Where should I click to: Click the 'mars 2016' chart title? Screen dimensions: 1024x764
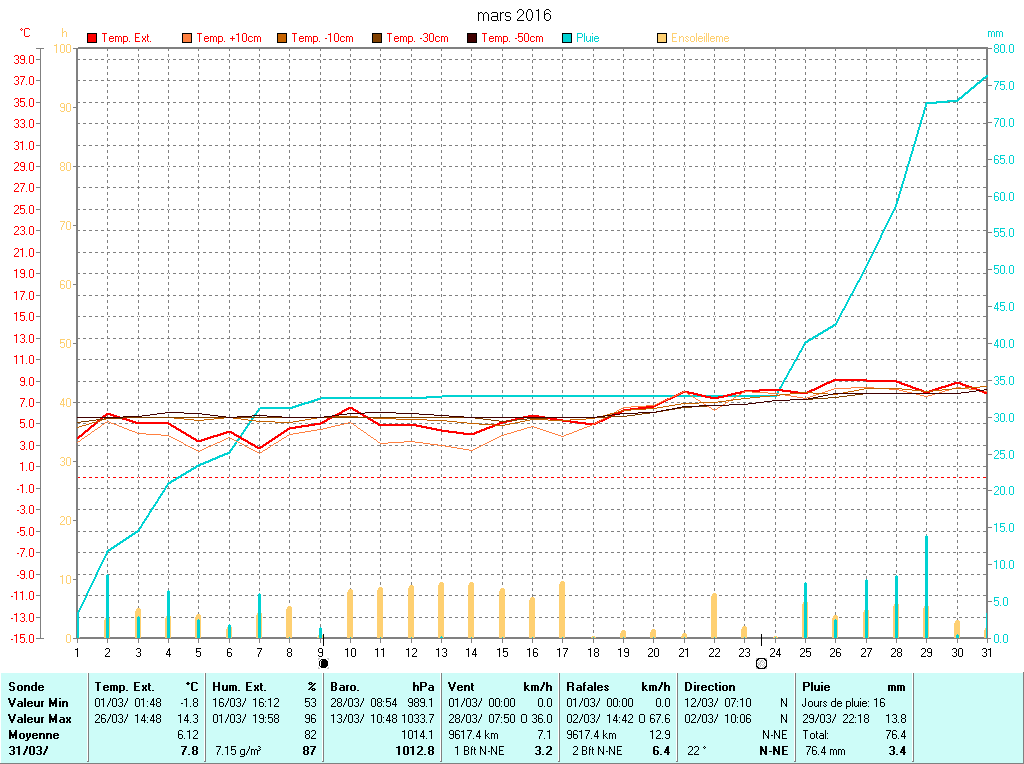pyautogui.click(x=513, y=16)
